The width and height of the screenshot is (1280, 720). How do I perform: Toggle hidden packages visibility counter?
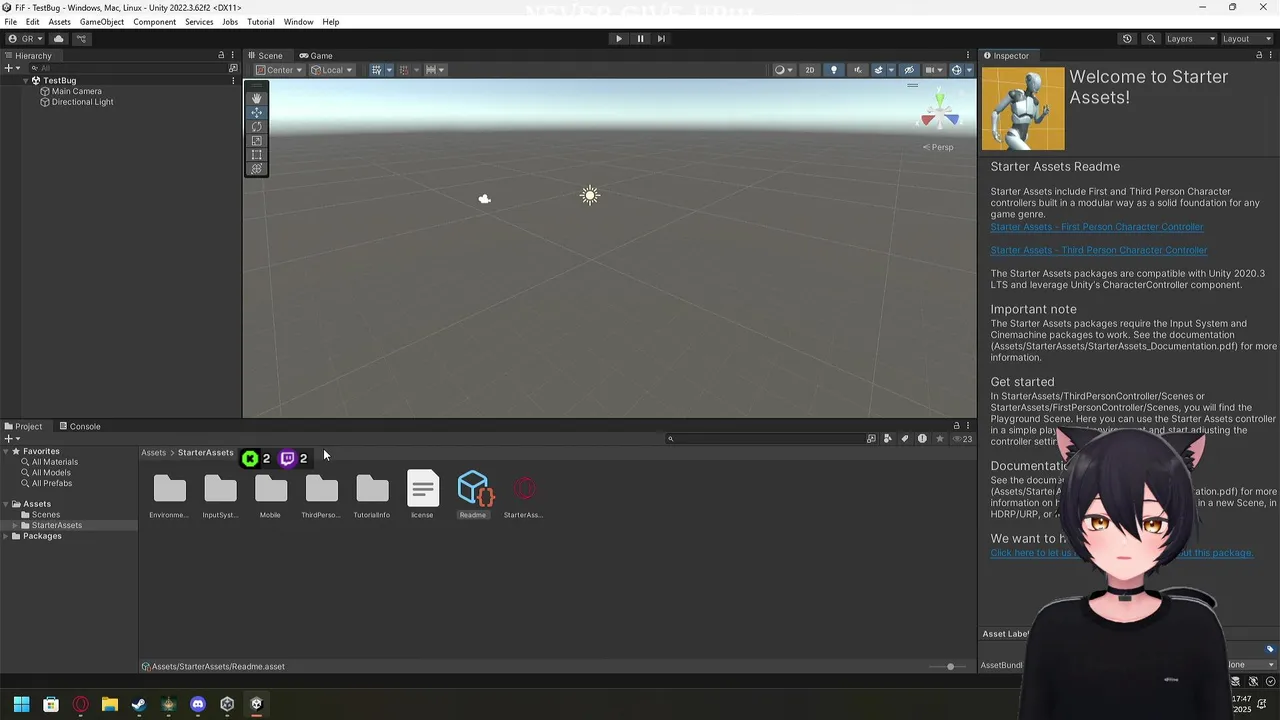point(962,438)
